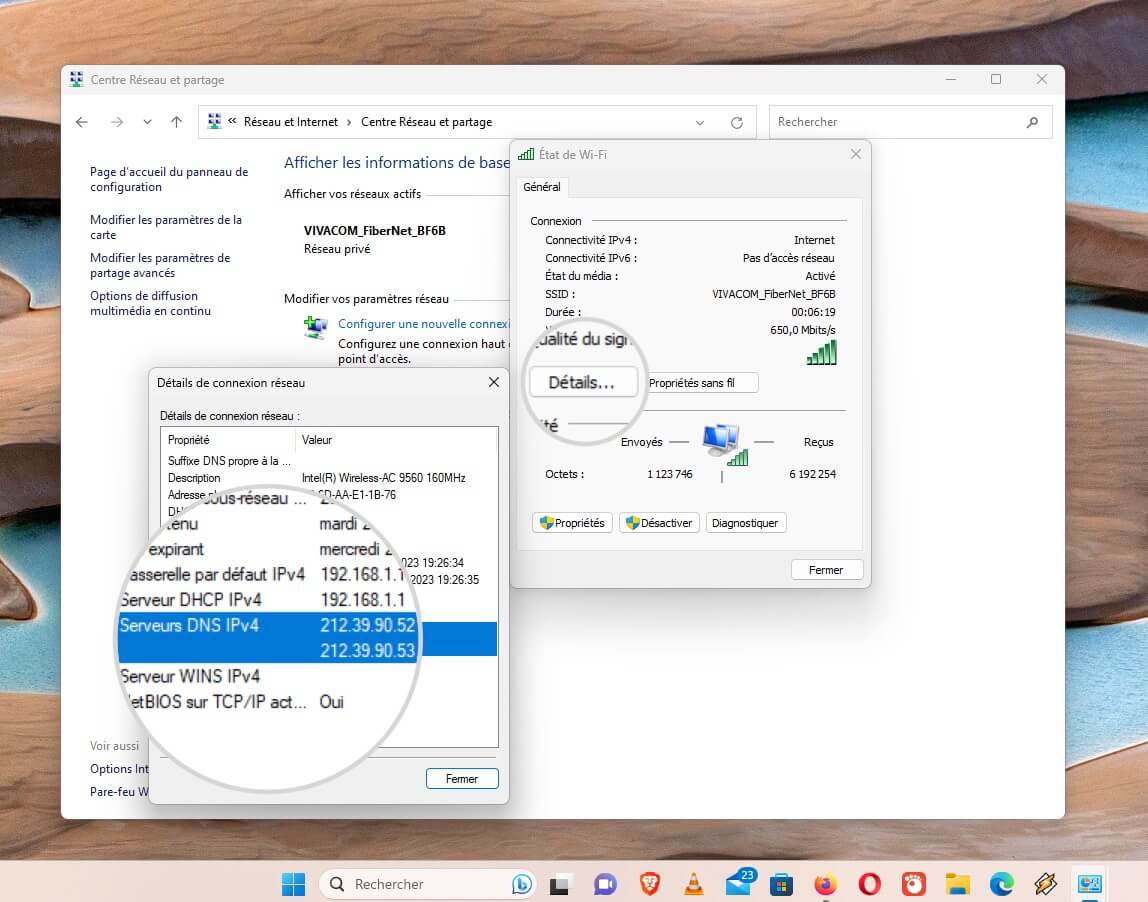Click the Propriétés button with shield
This screenshot has width=1148, height=902.
572,523
